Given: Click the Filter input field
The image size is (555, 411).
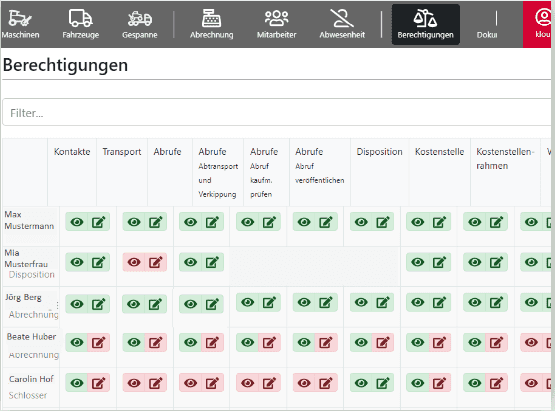Looking at the screenshot, I should click(x=277, y=113).
